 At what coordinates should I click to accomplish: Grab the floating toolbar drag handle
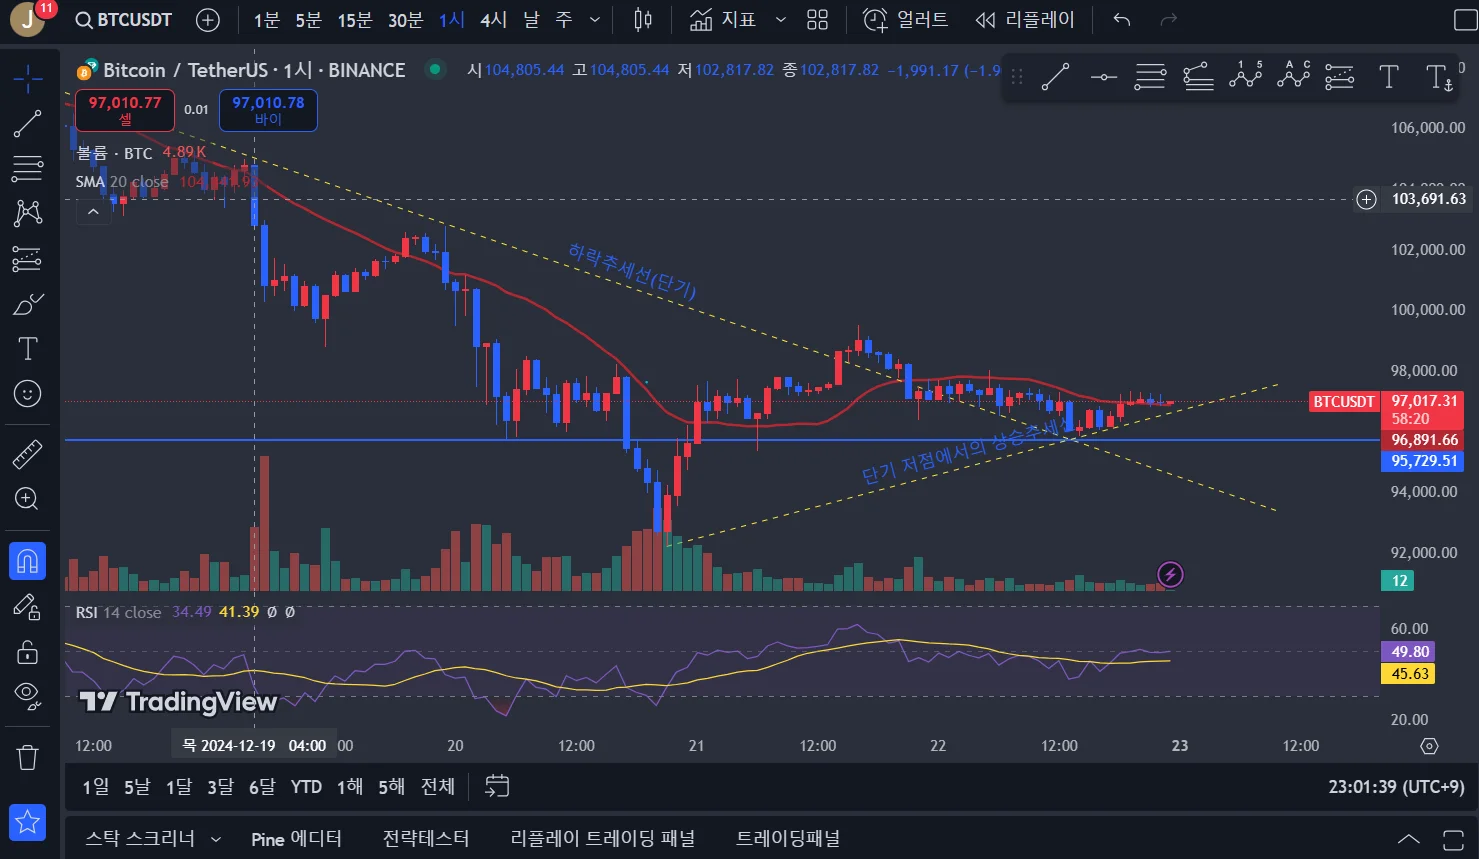1017,77
